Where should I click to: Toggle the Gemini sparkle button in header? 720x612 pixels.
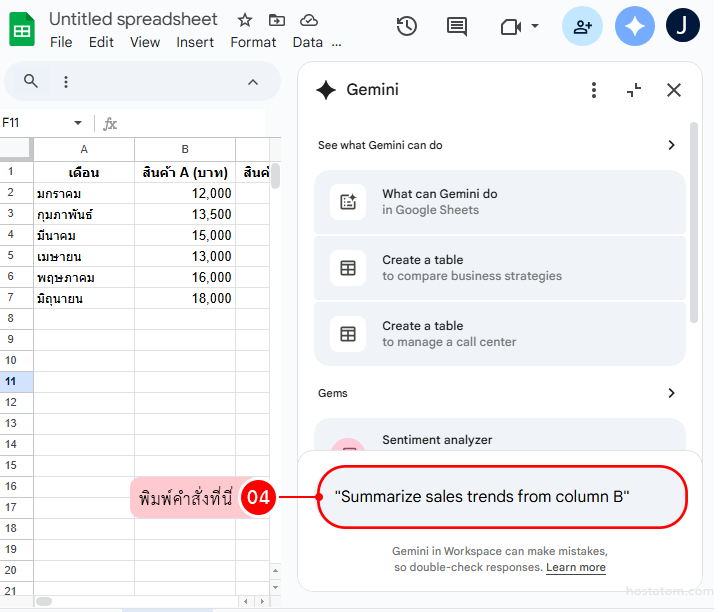(x=634, y=27)
